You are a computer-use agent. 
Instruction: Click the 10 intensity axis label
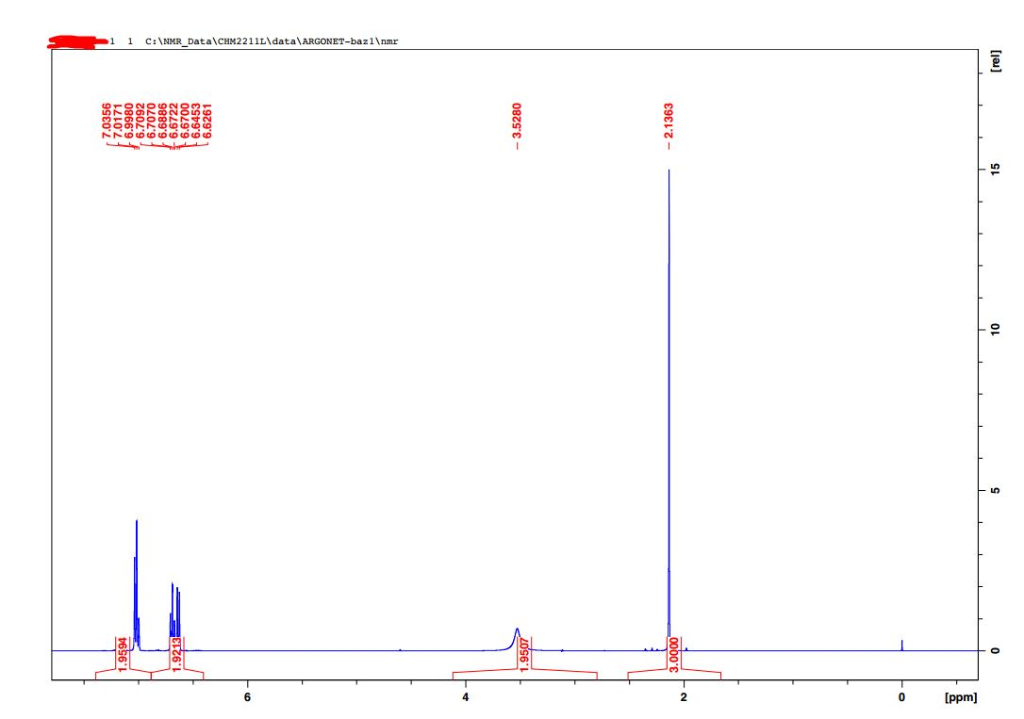point(995,330)
